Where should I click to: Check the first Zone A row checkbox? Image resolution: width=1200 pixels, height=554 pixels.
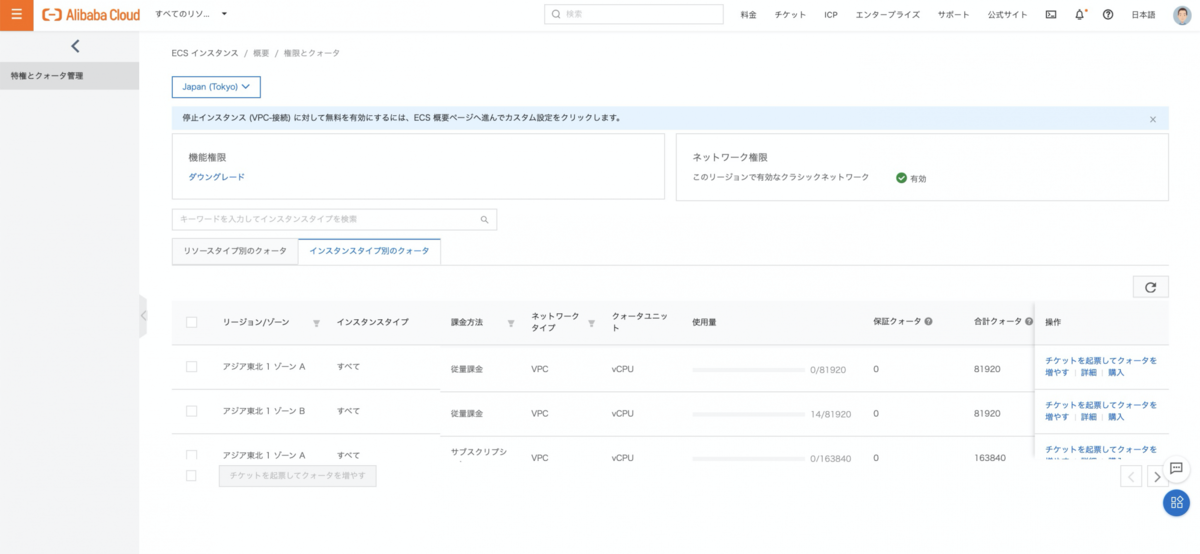click(192, 367)
